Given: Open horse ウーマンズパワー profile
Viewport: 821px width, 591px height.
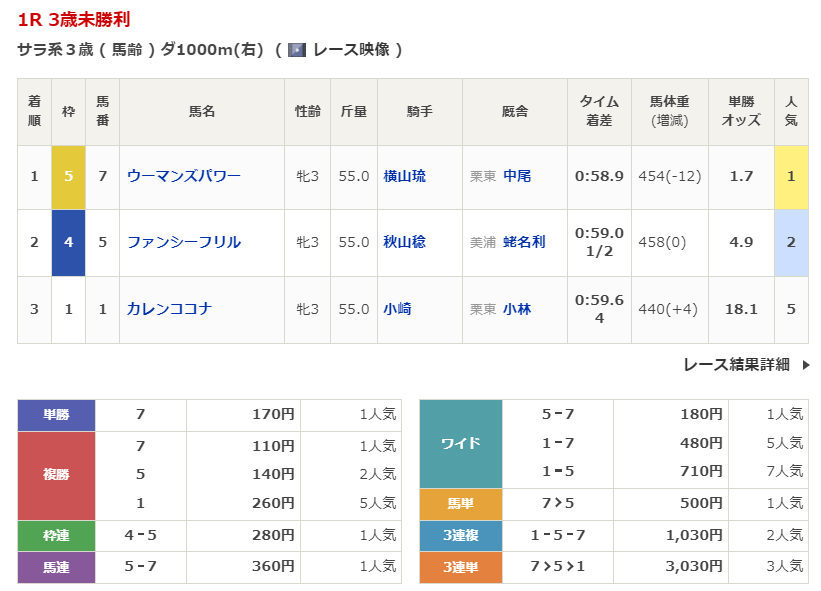Looking at the screenshot, I should pyautogui.click(x=184, y=176).
